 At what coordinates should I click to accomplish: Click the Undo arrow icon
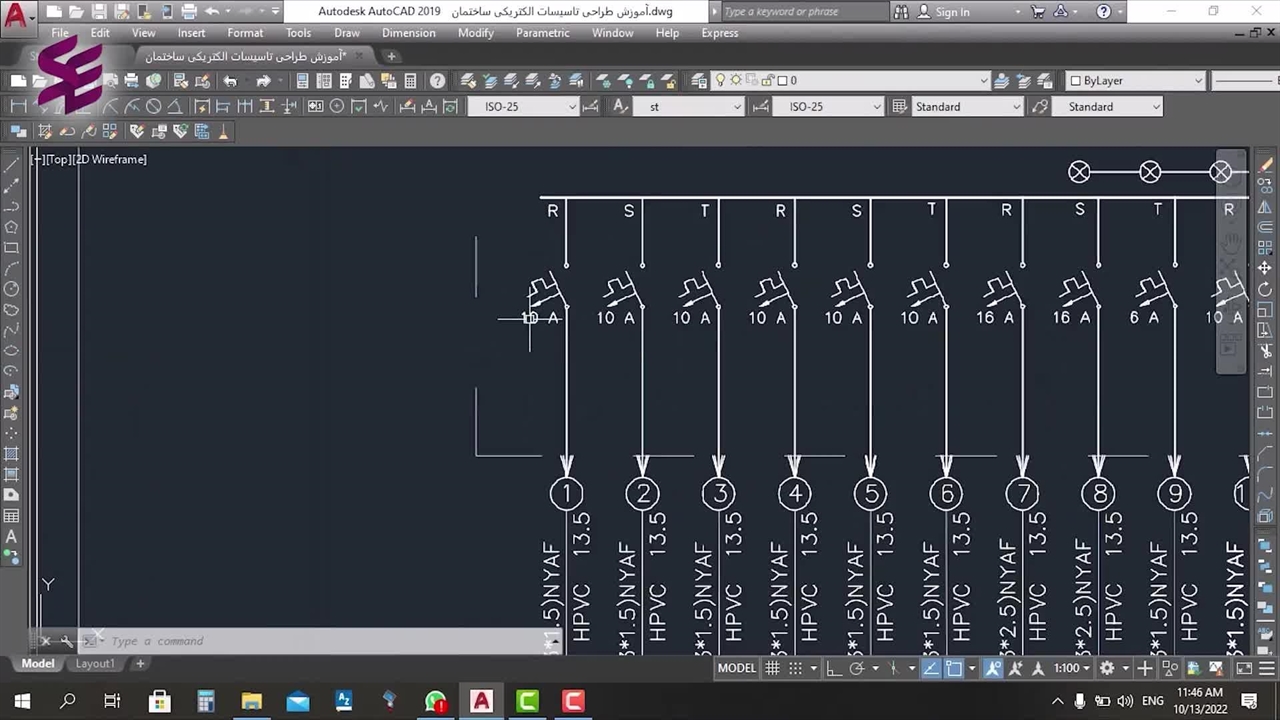tap(230, 81)
